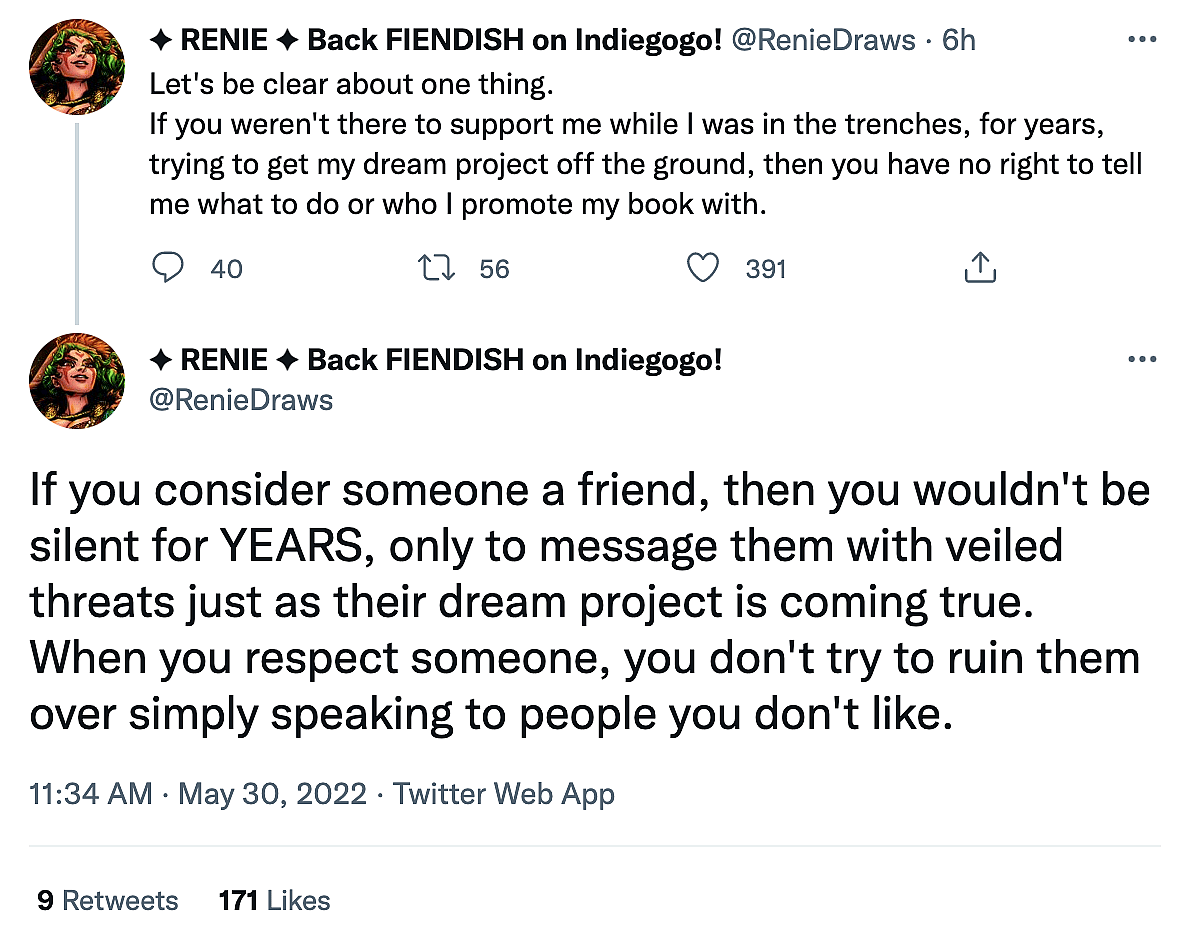Click the @RenieDraws handle below the second display name
This screenshot has height=947, width=1190.
coord(240,400)
